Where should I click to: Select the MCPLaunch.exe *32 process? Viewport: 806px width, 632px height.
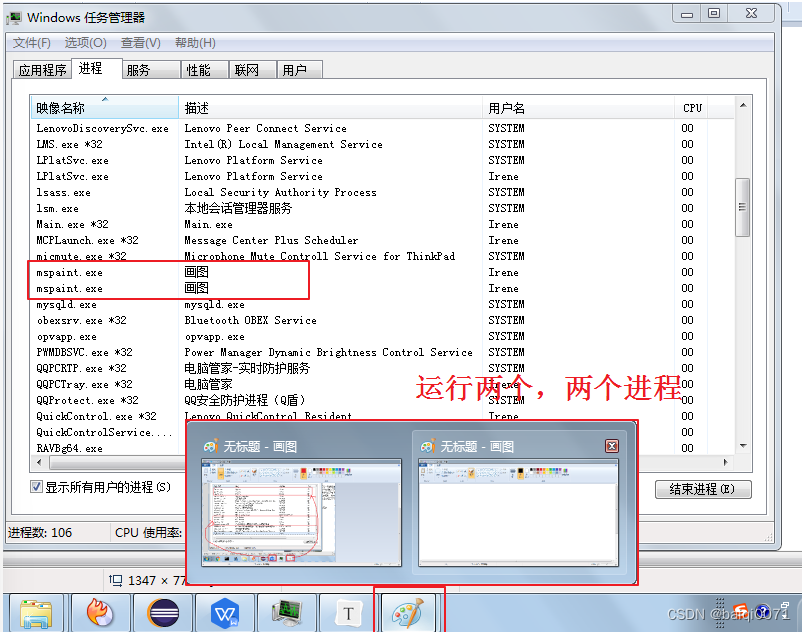(x=87, y=240)
